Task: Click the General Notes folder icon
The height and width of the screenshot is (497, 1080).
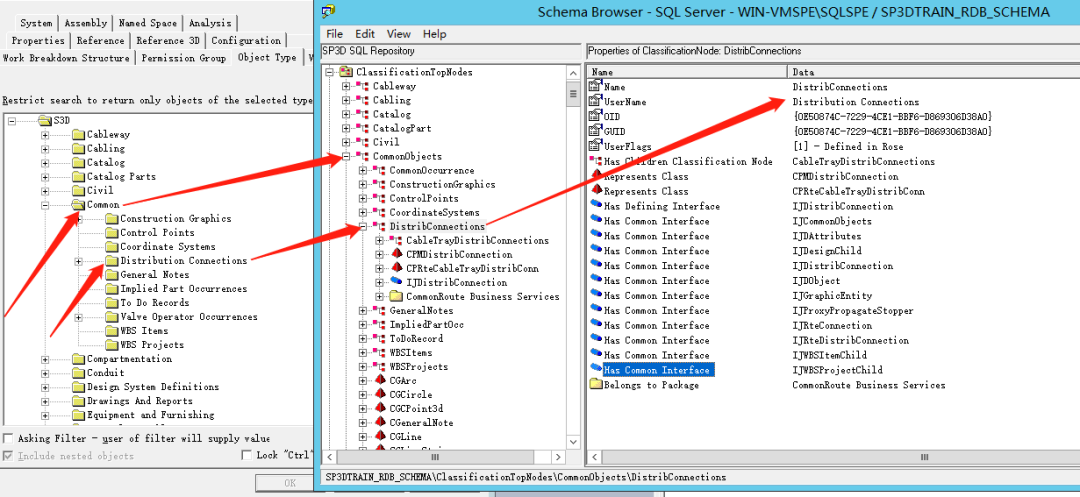Action: (112, 275)
